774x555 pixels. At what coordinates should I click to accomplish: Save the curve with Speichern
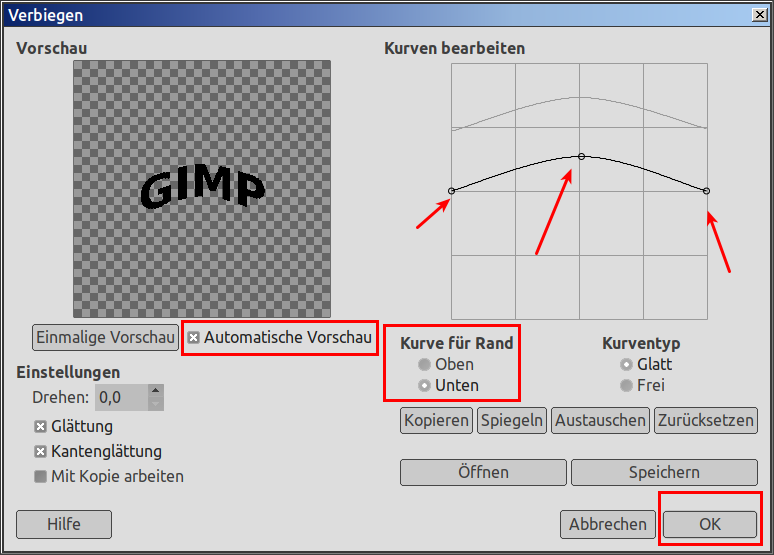[x=664, y=473]
